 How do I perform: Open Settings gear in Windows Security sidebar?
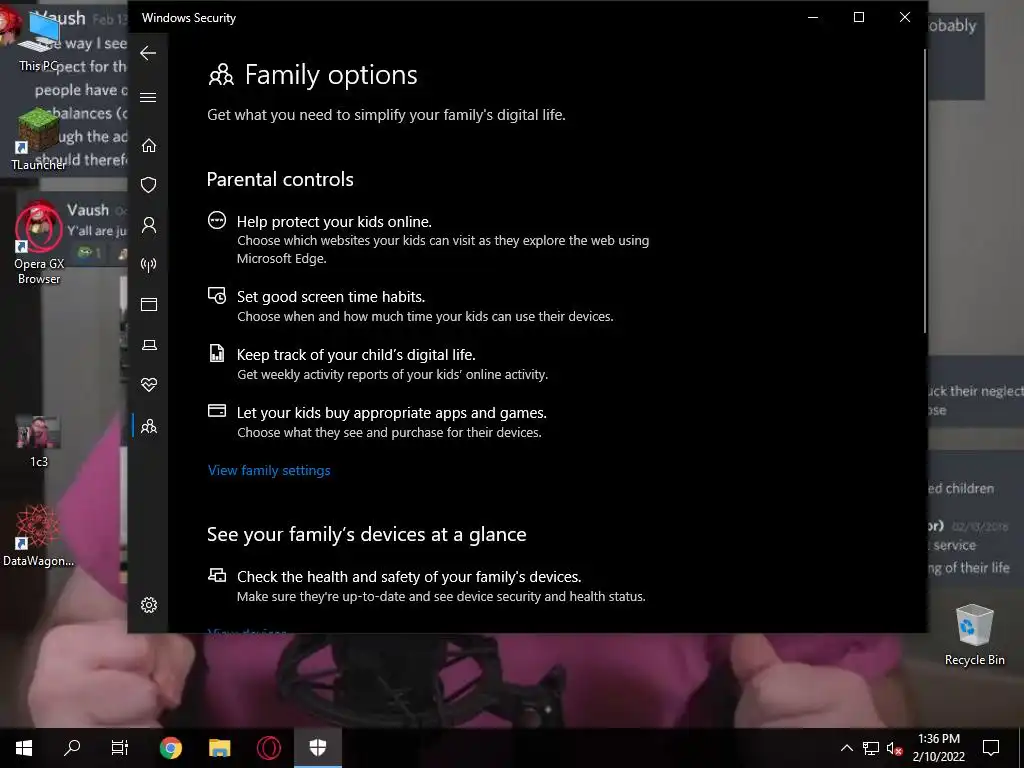coord(149,605)
